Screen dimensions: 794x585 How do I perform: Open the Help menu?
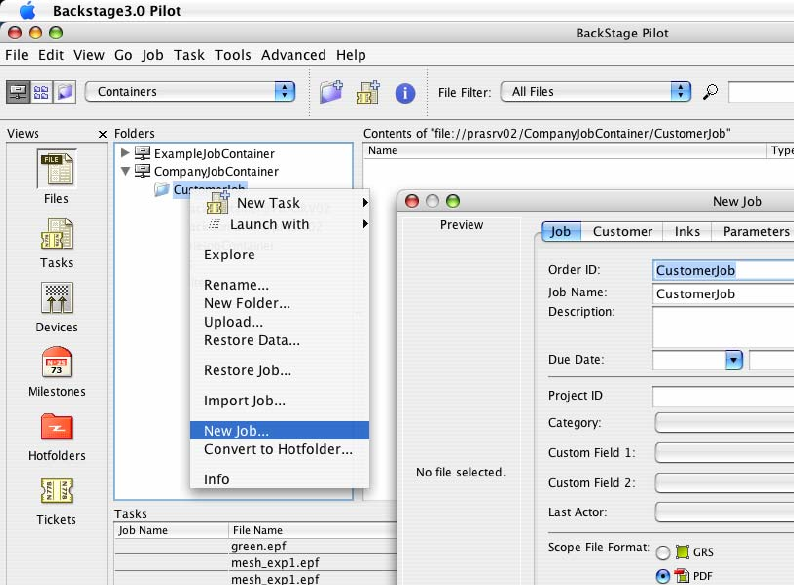[350, 55]
